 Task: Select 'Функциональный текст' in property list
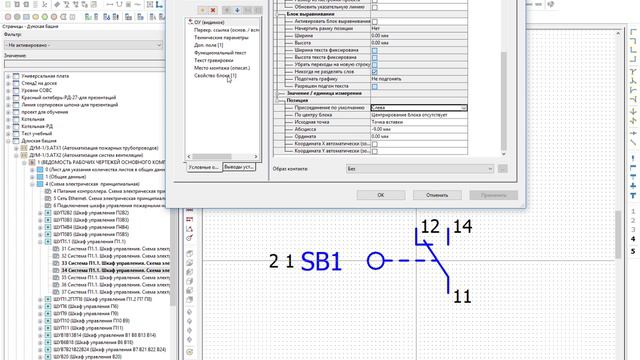pos(220,53)
